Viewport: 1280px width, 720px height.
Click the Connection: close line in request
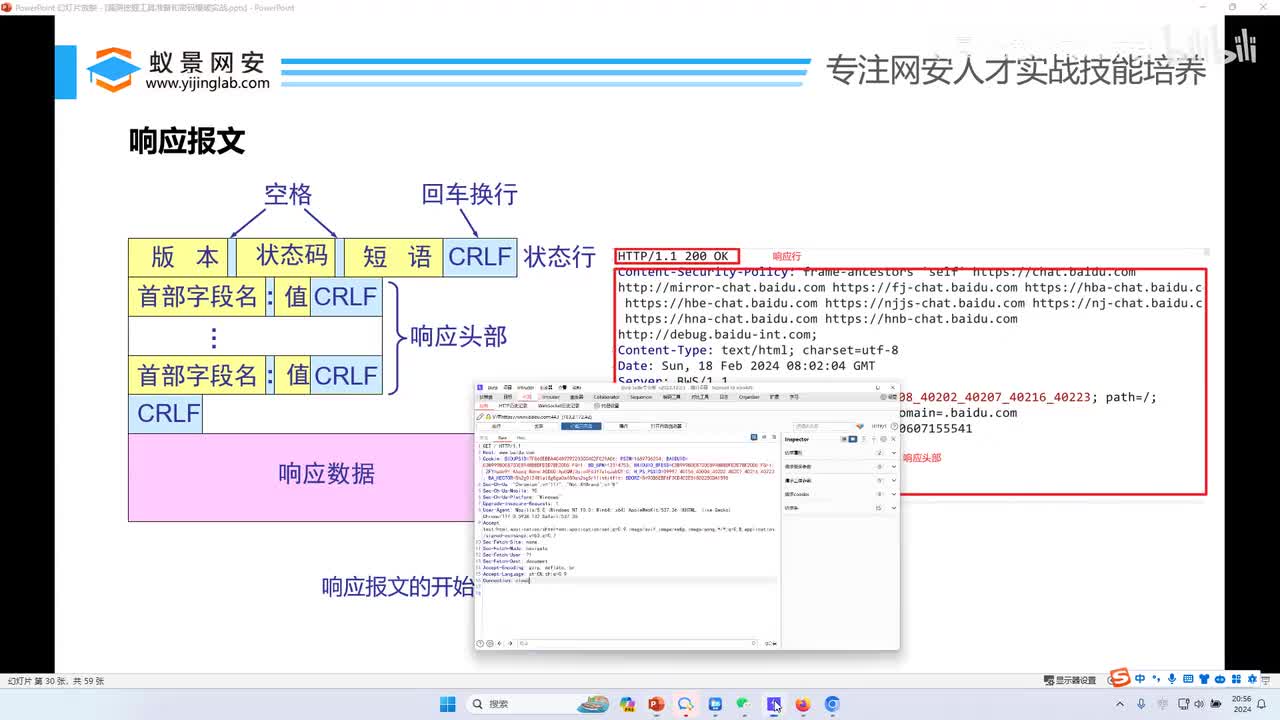coord(506,580)
